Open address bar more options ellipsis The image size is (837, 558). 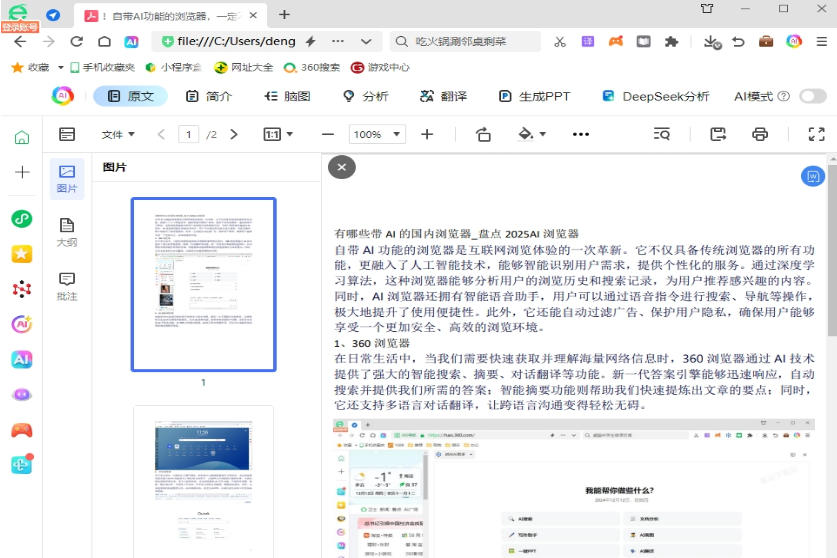click(337, 41)
